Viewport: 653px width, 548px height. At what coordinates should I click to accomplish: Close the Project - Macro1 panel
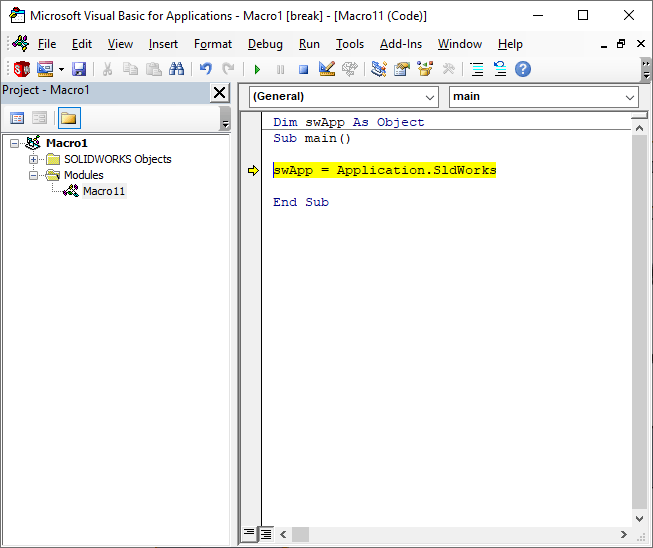(x=219, y=92)
